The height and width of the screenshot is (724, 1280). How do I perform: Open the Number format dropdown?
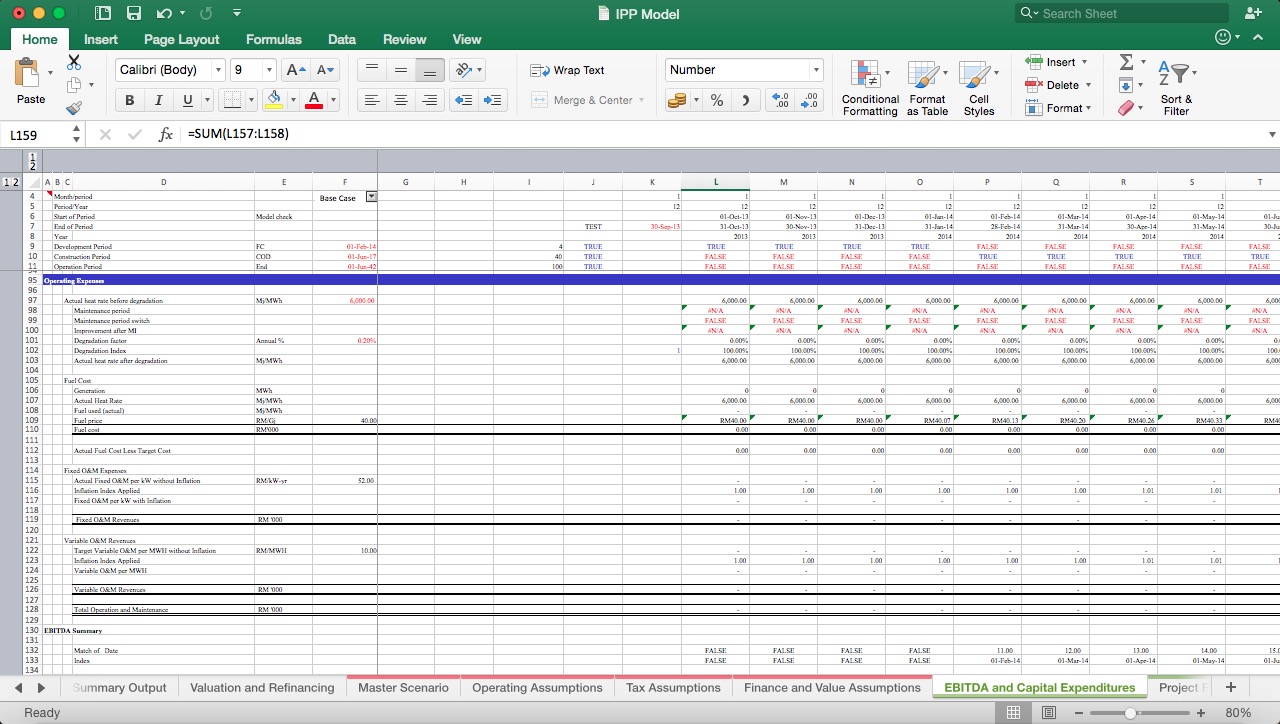click(x=815, y=70)
